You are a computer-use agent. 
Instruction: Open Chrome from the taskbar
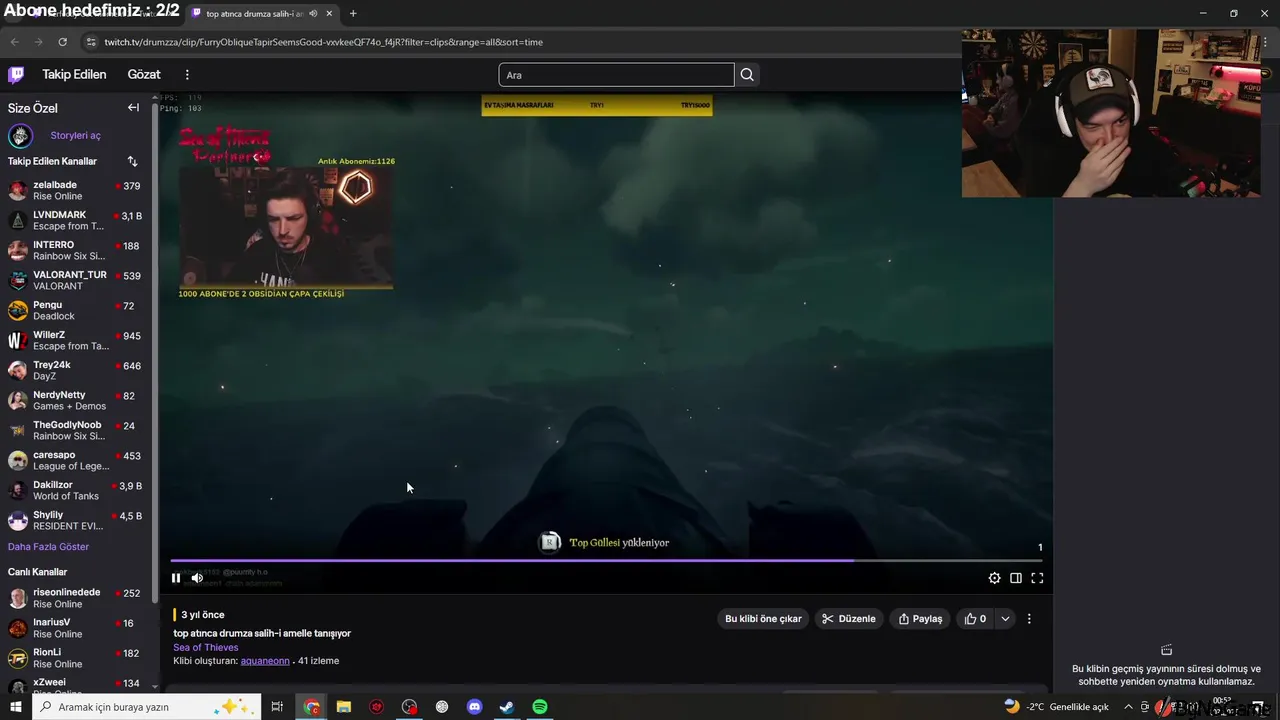pyautogui.click(x=312, y=707)
